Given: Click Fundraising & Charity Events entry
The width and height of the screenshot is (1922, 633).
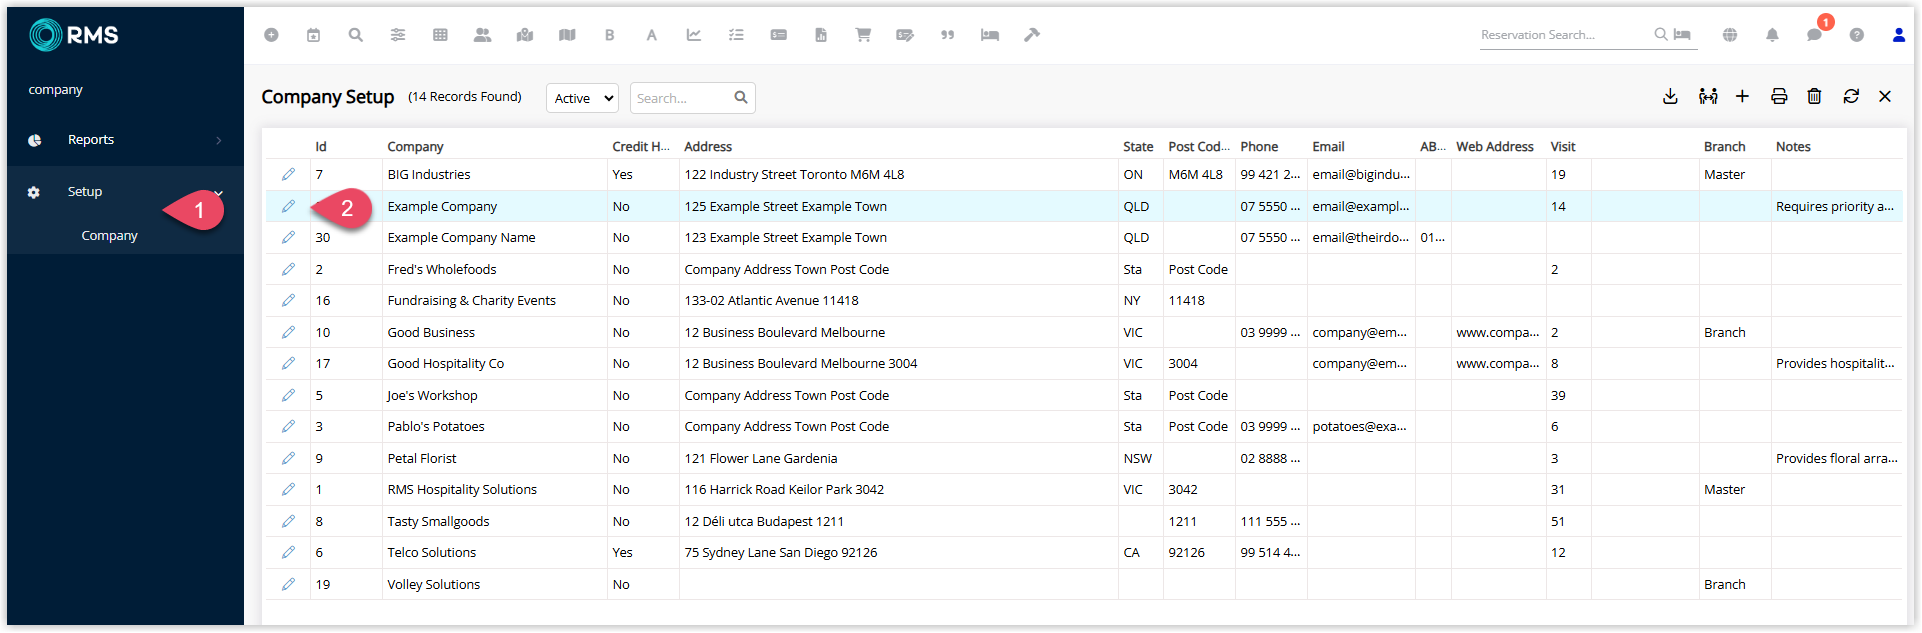Looking at the screenshot, I should point(472,301).
